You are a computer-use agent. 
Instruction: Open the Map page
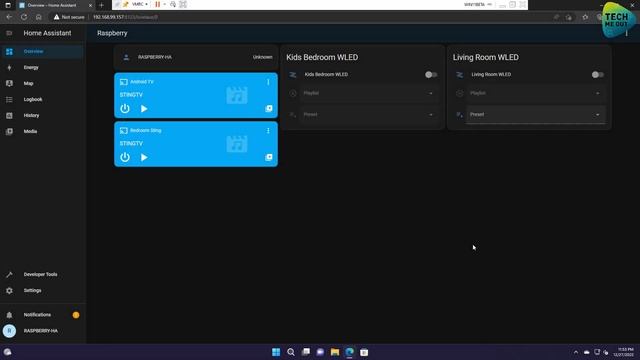tap(42, 83)
